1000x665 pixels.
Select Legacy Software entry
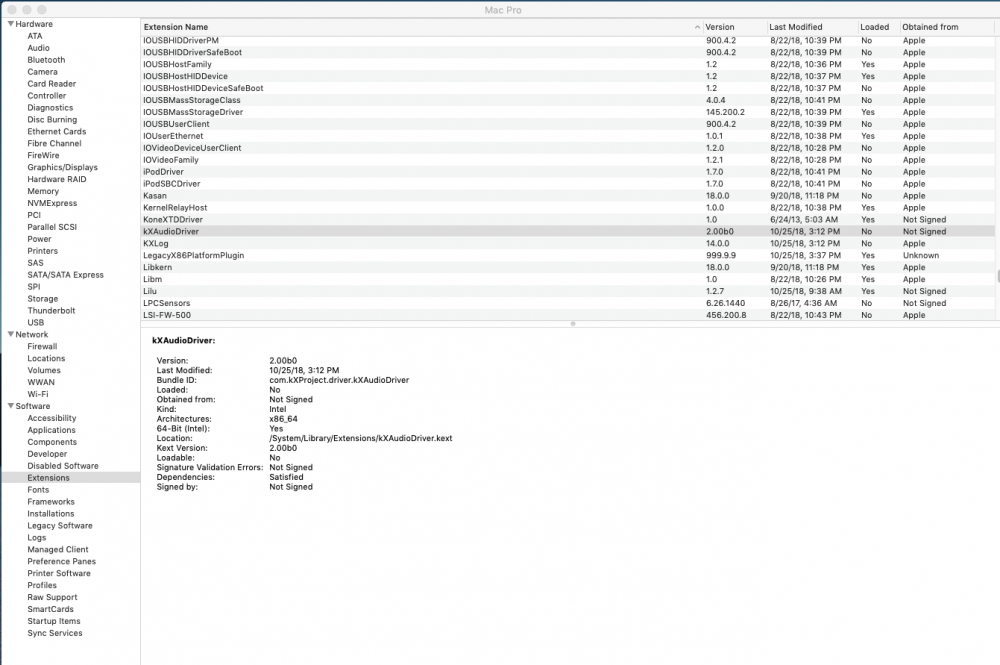(x=59, y=525)
